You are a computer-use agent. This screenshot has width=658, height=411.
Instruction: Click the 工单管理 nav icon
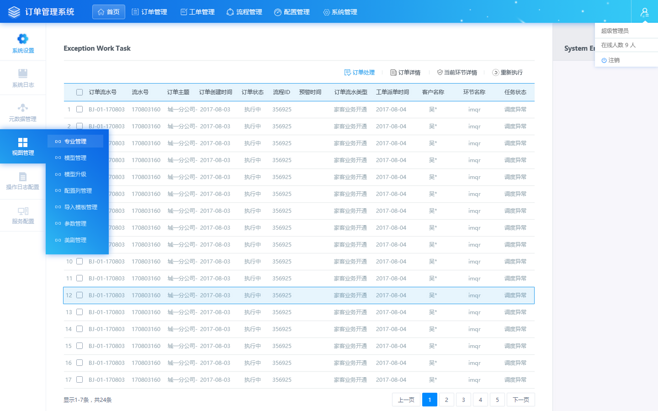pyautogui.click(x=183, y=12)
